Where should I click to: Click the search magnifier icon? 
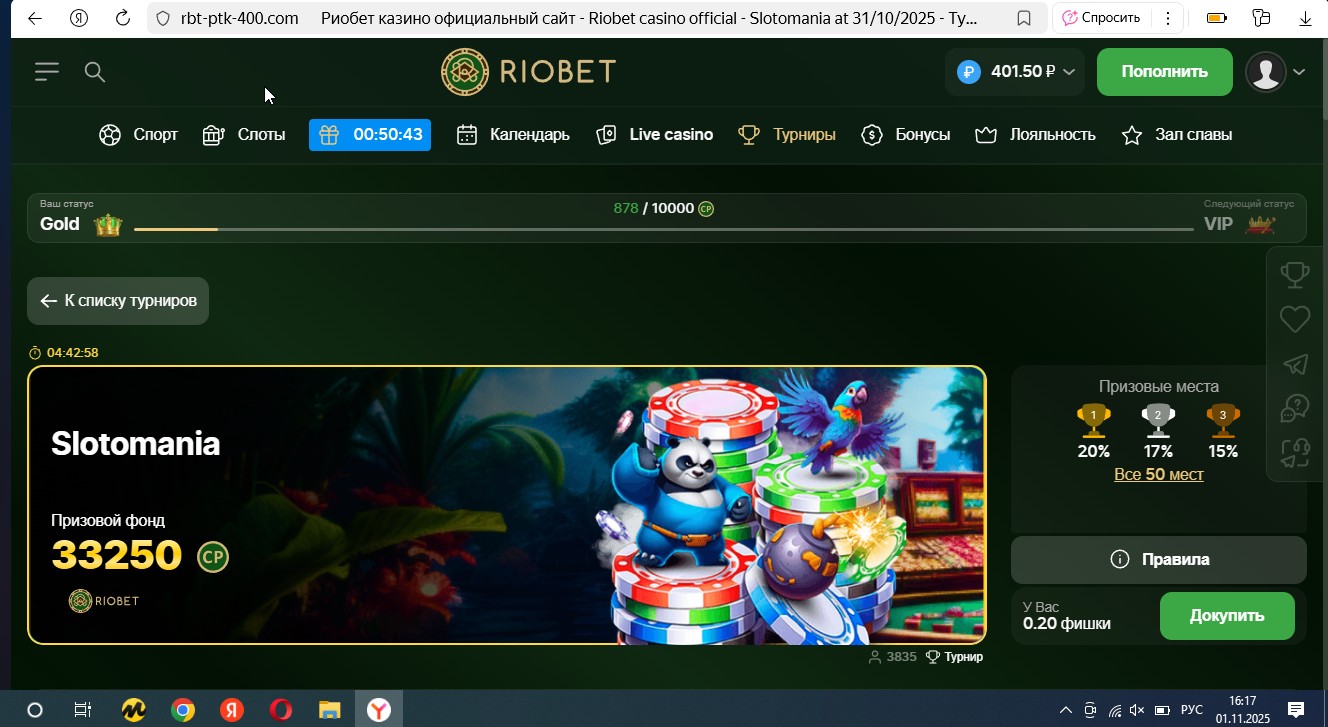tap(95, 71)
